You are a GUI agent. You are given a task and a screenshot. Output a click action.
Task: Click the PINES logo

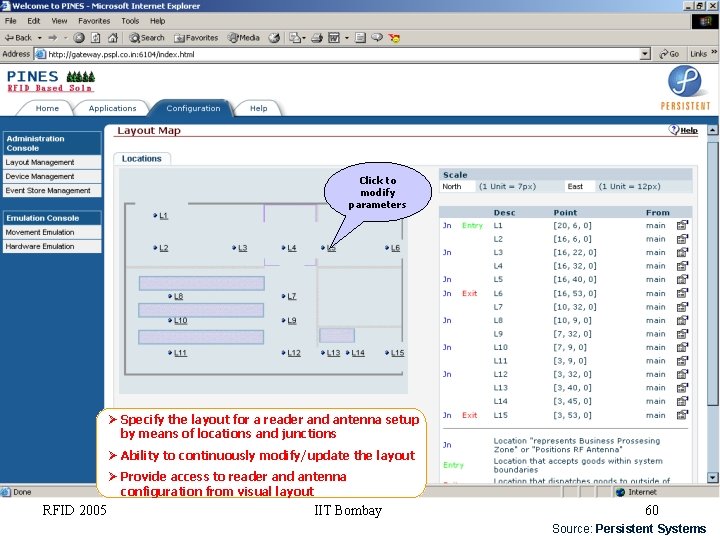(51, 81)
